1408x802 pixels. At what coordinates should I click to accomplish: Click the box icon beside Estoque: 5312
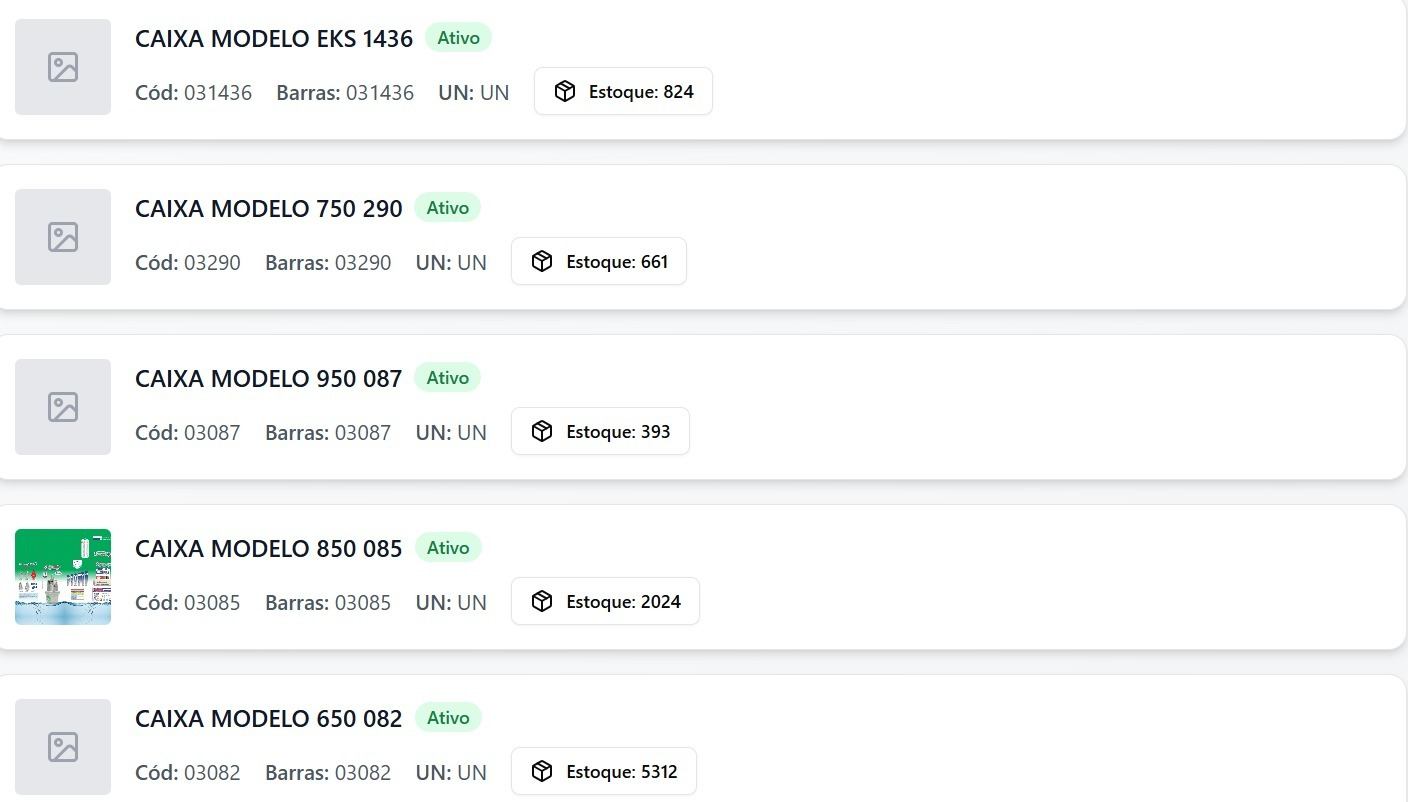[542, 772]
